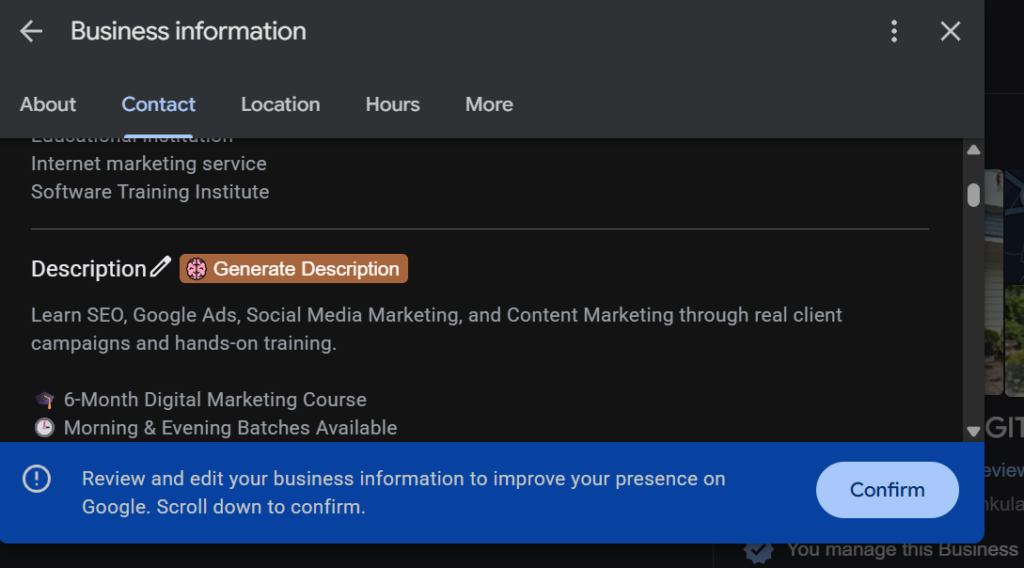Click 'You manage this Business' text behind dialog

click(x=902, y=550)
